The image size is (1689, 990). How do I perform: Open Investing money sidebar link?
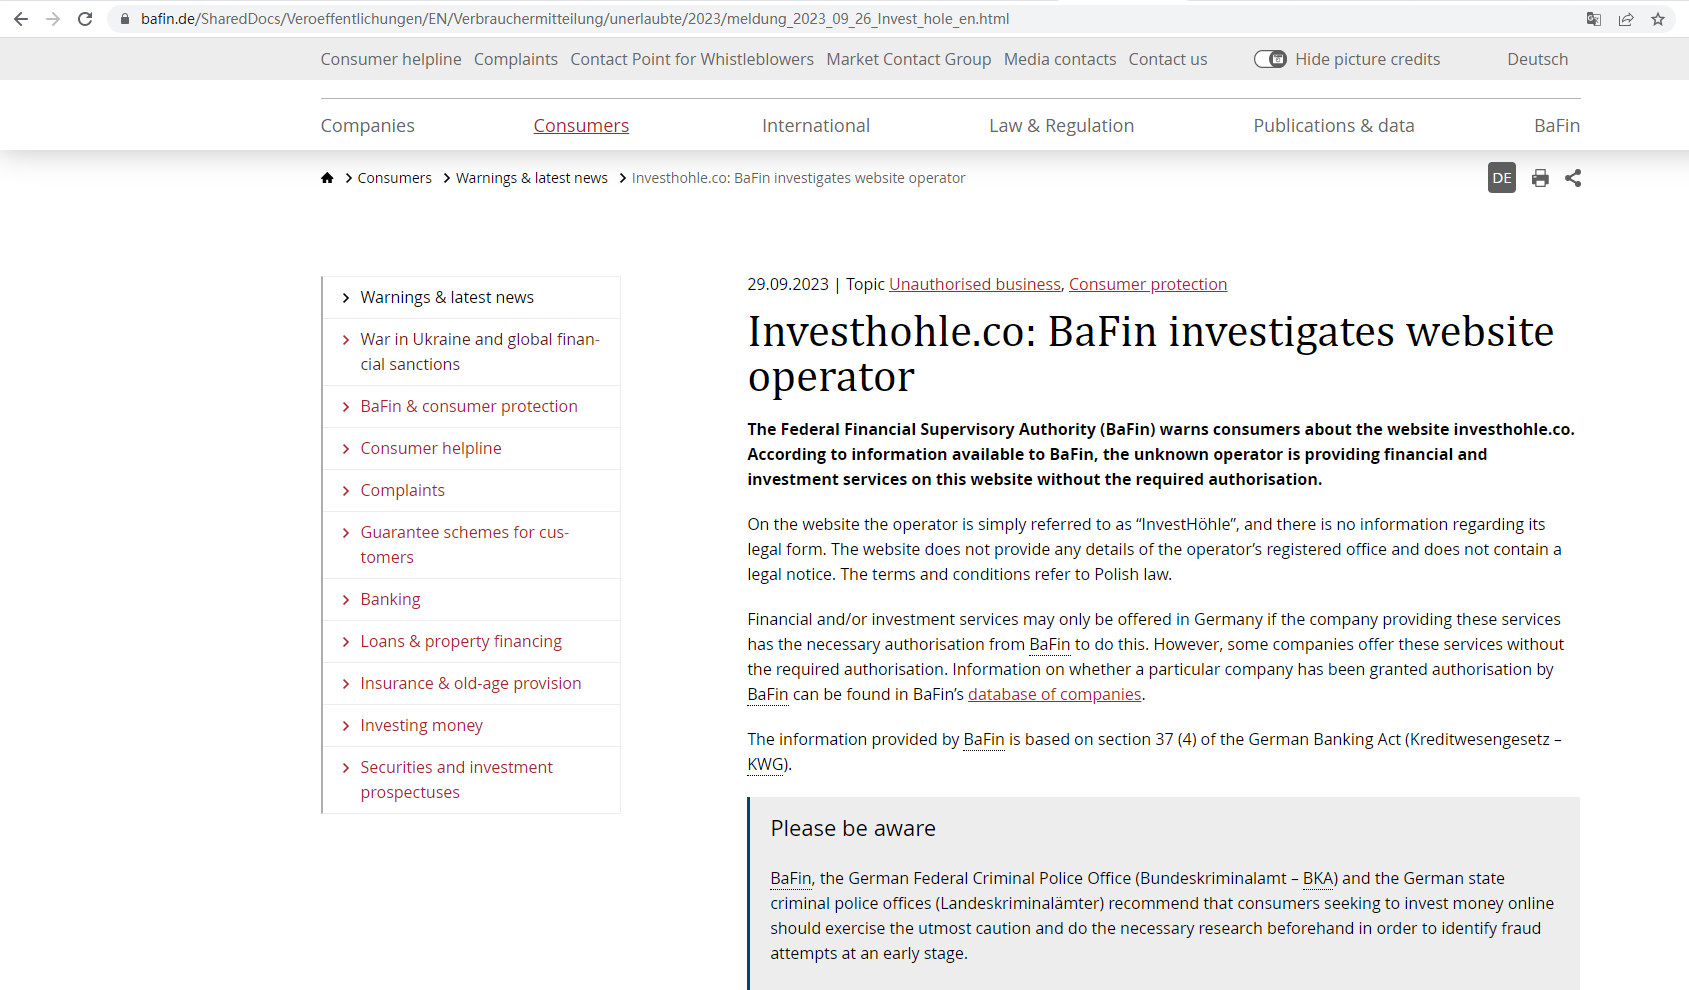pos(421,725)
